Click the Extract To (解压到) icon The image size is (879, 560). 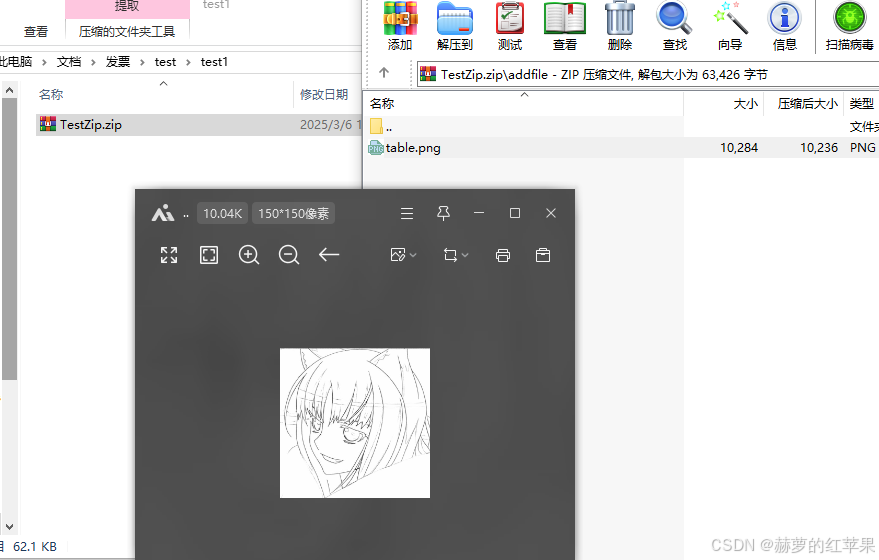[x=455, y=26]
